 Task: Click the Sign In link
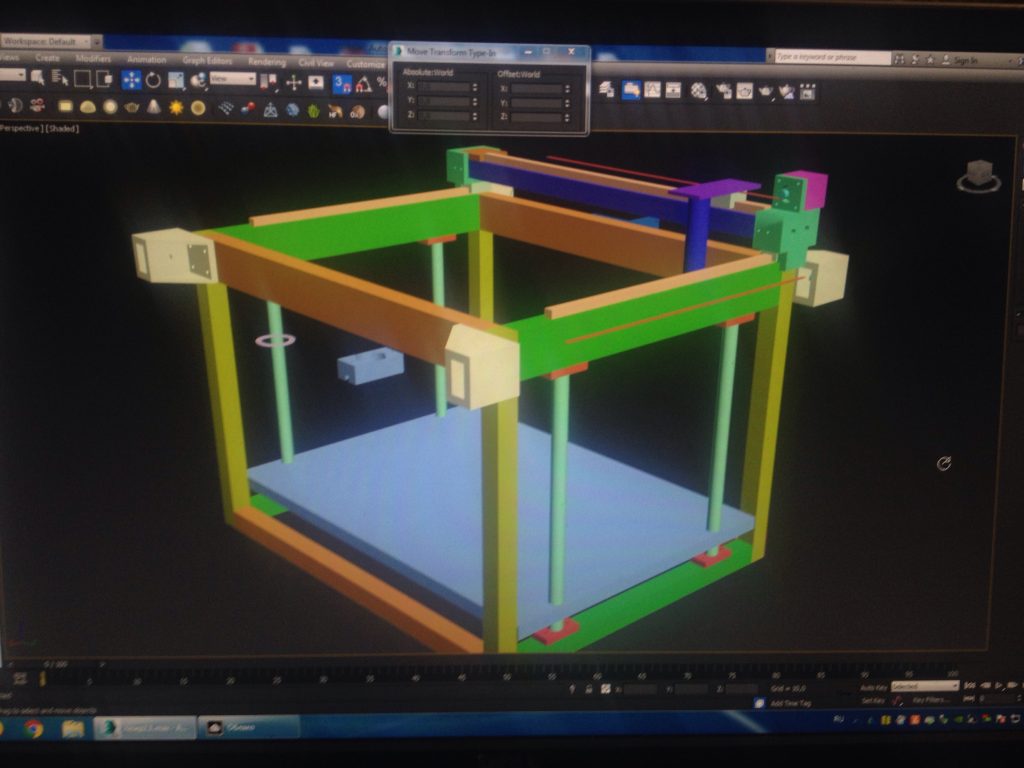point(964,60)
